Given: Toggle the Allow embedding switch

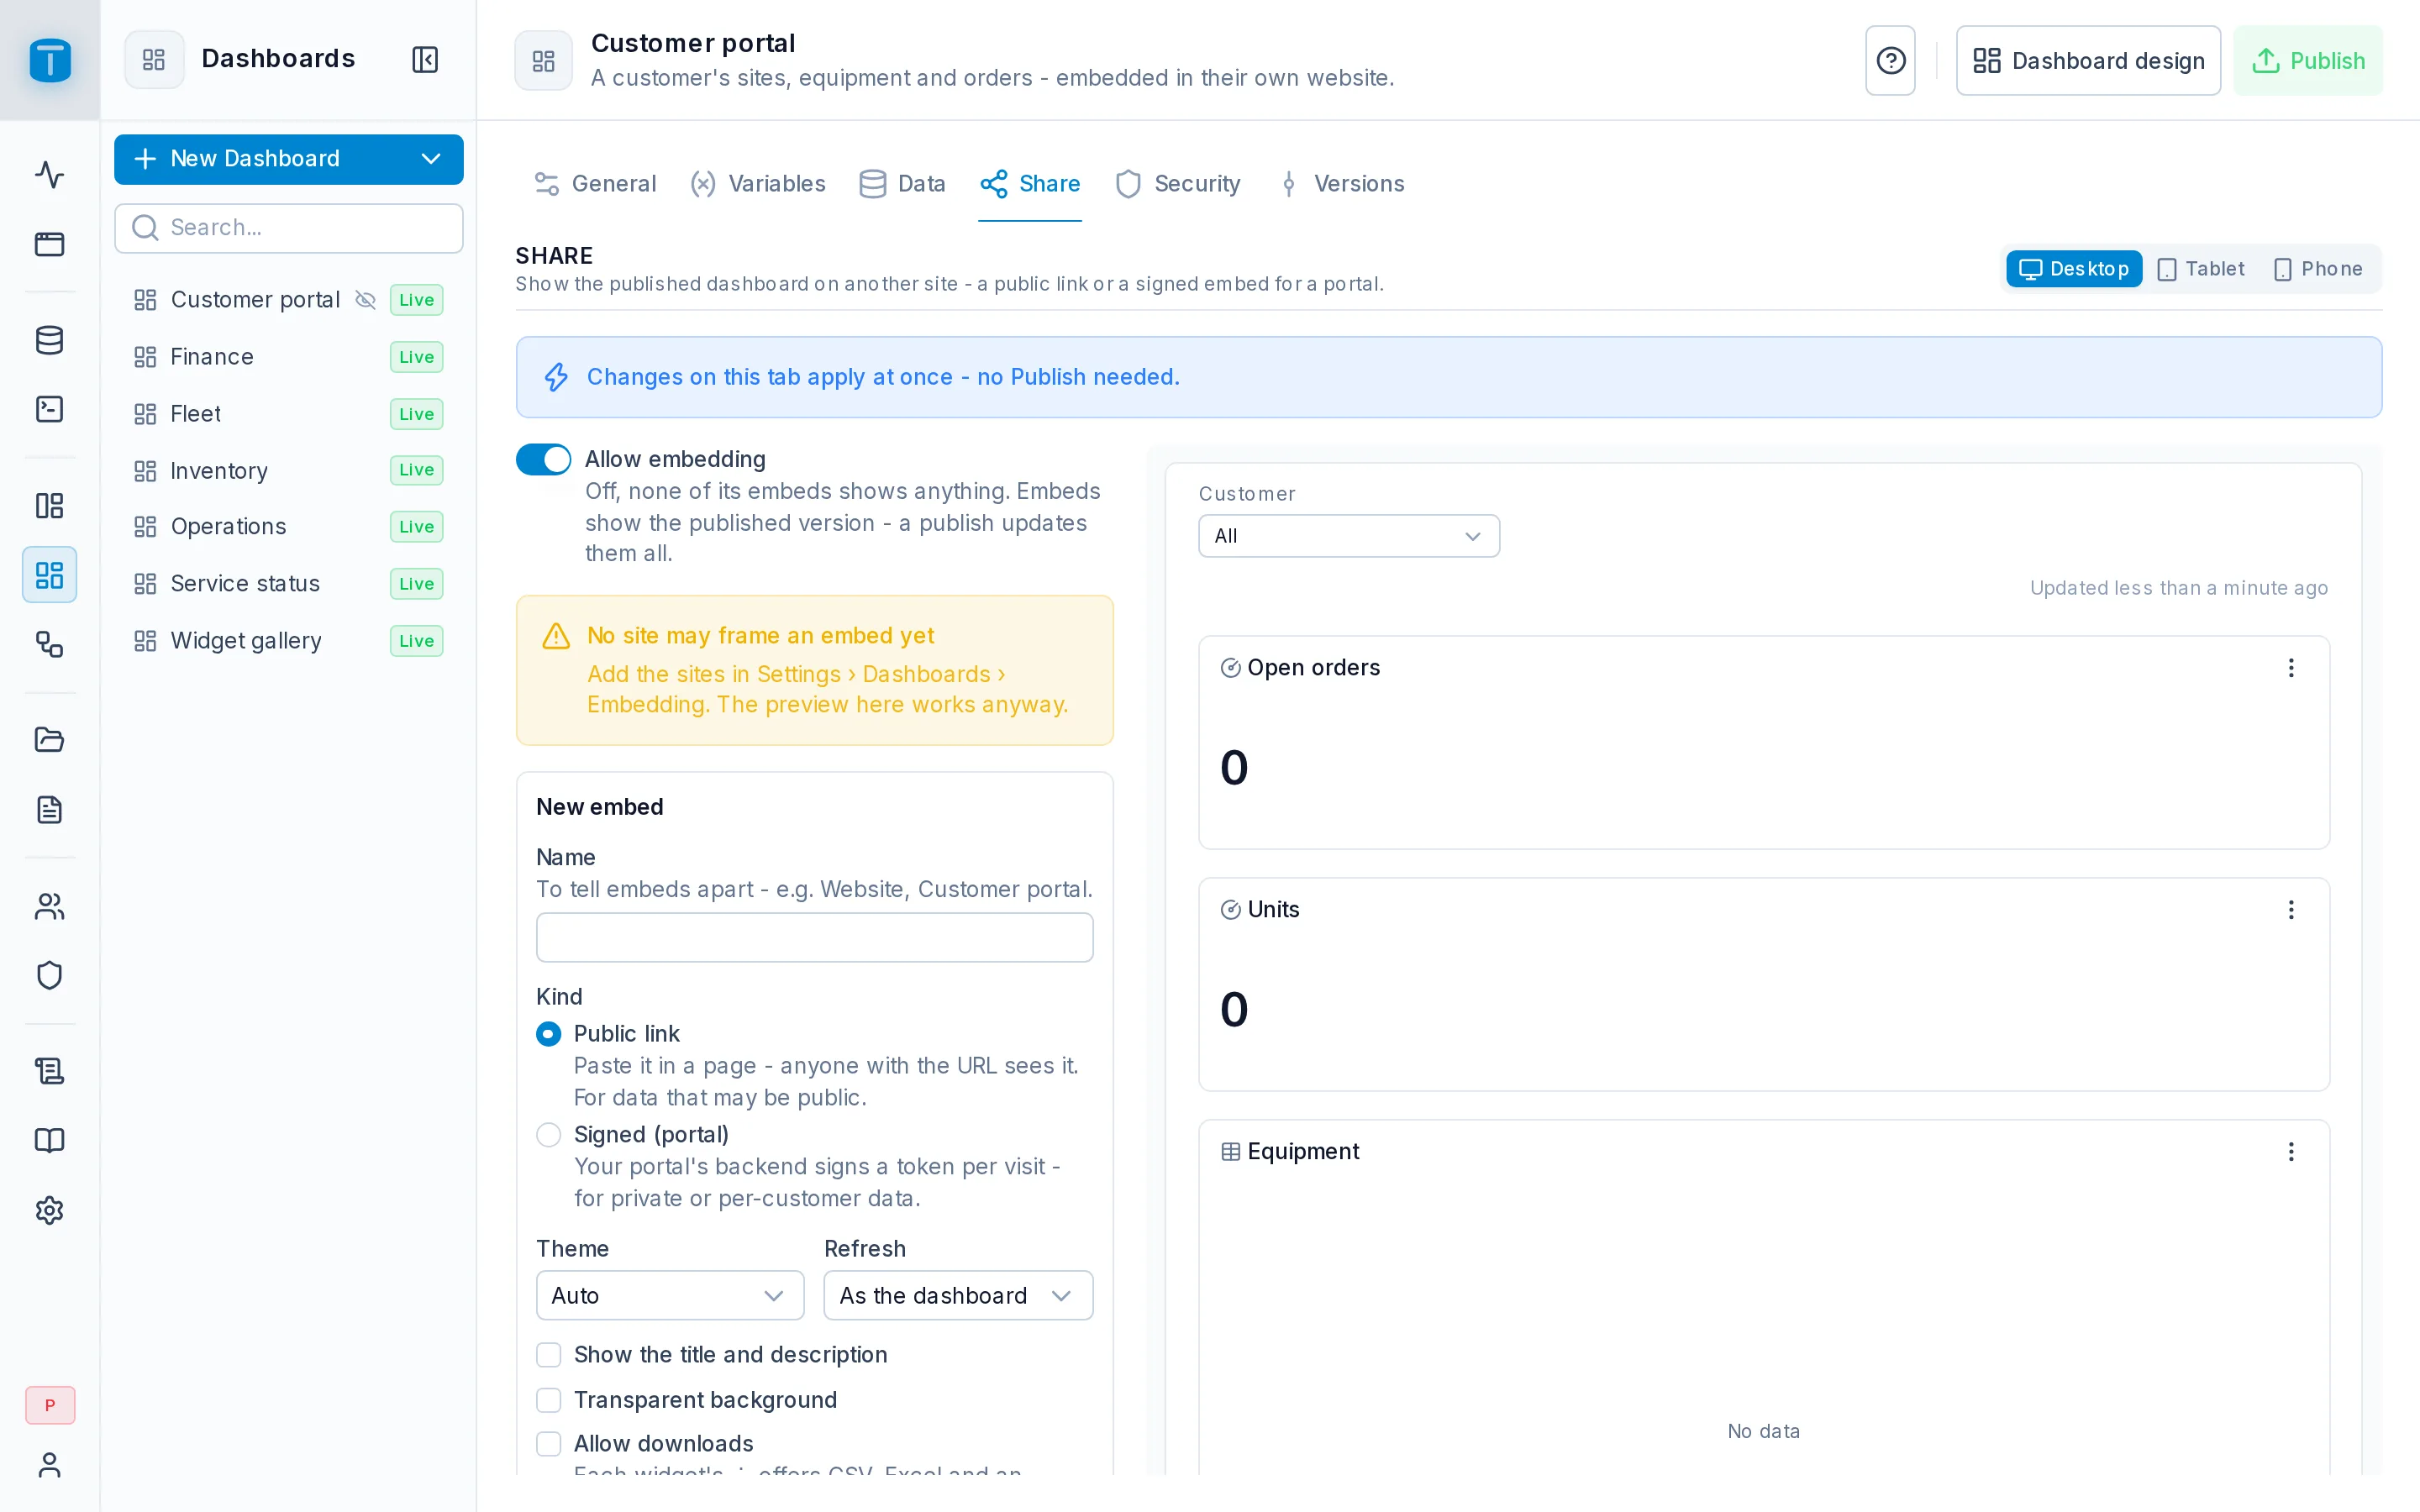Looking at the screenshot, I should coord(543,459).
